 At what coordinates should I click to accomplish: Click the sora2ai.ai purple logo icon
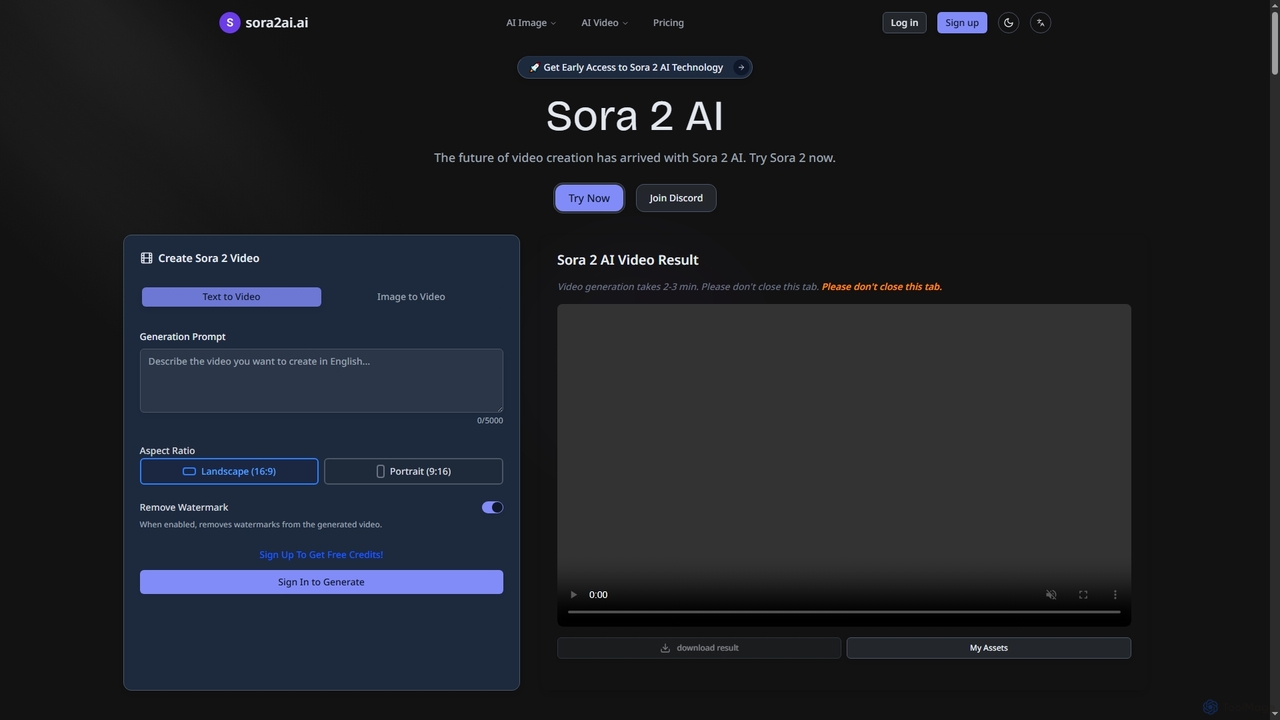coord(230,22)
